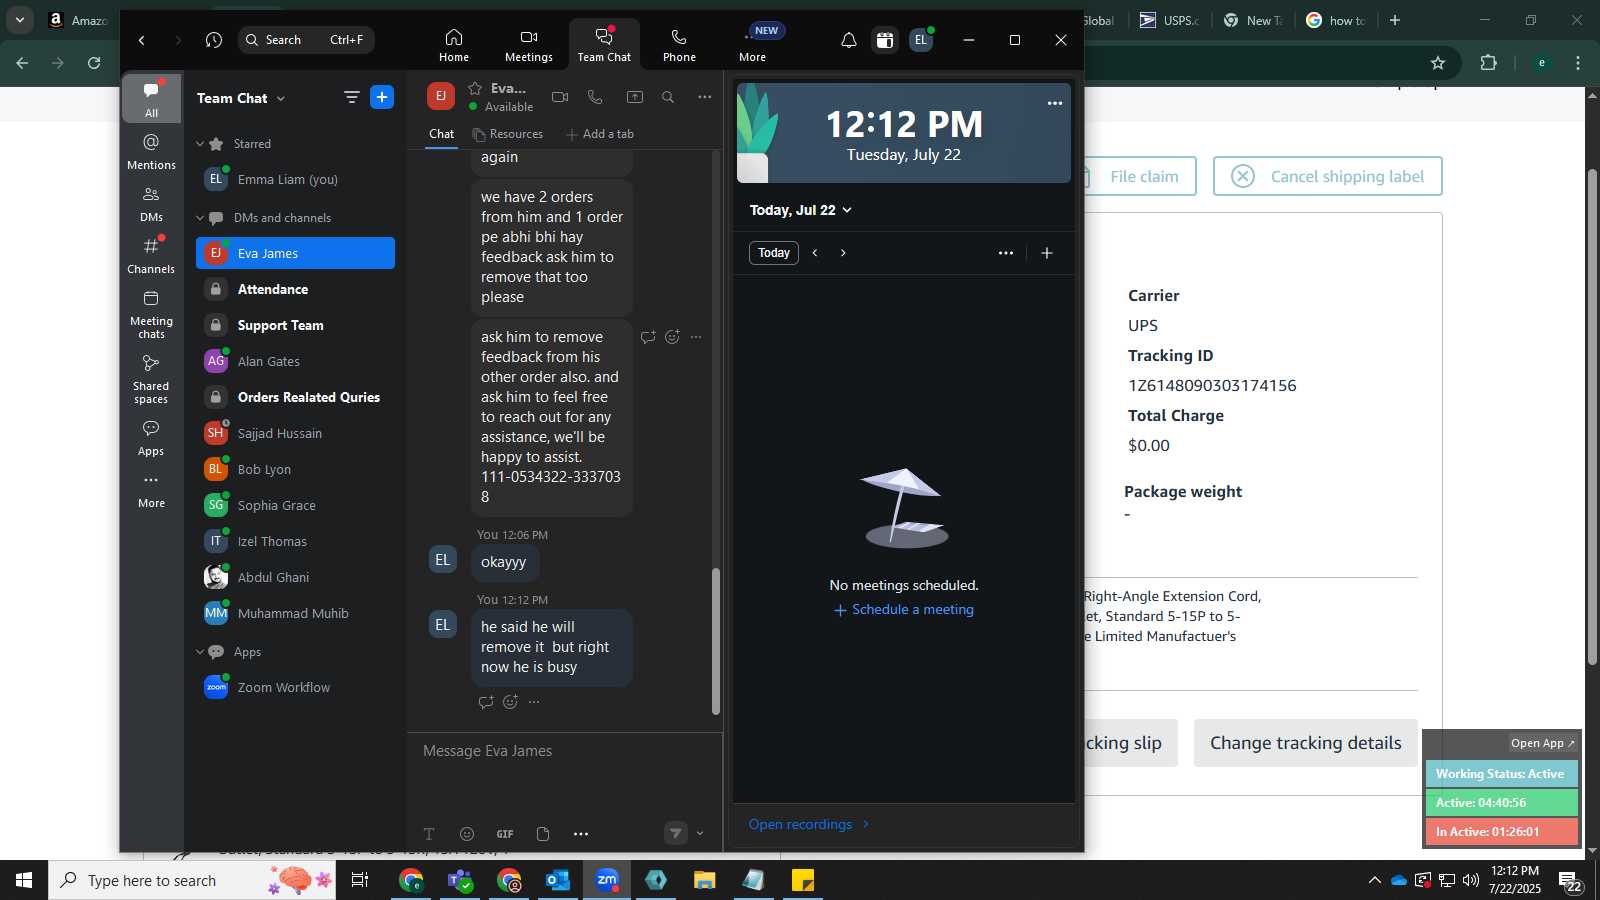This screenshot has width=1600, height=900.
Task: Open notifications bell in Zoom
Action: tap(848, 40)
